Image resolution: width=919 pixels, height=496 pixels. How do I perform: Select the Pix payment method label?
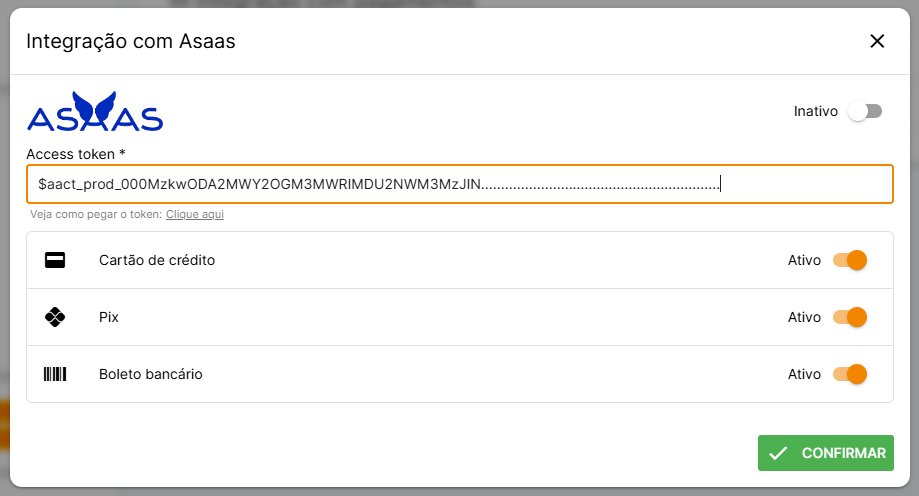point(109,318)
